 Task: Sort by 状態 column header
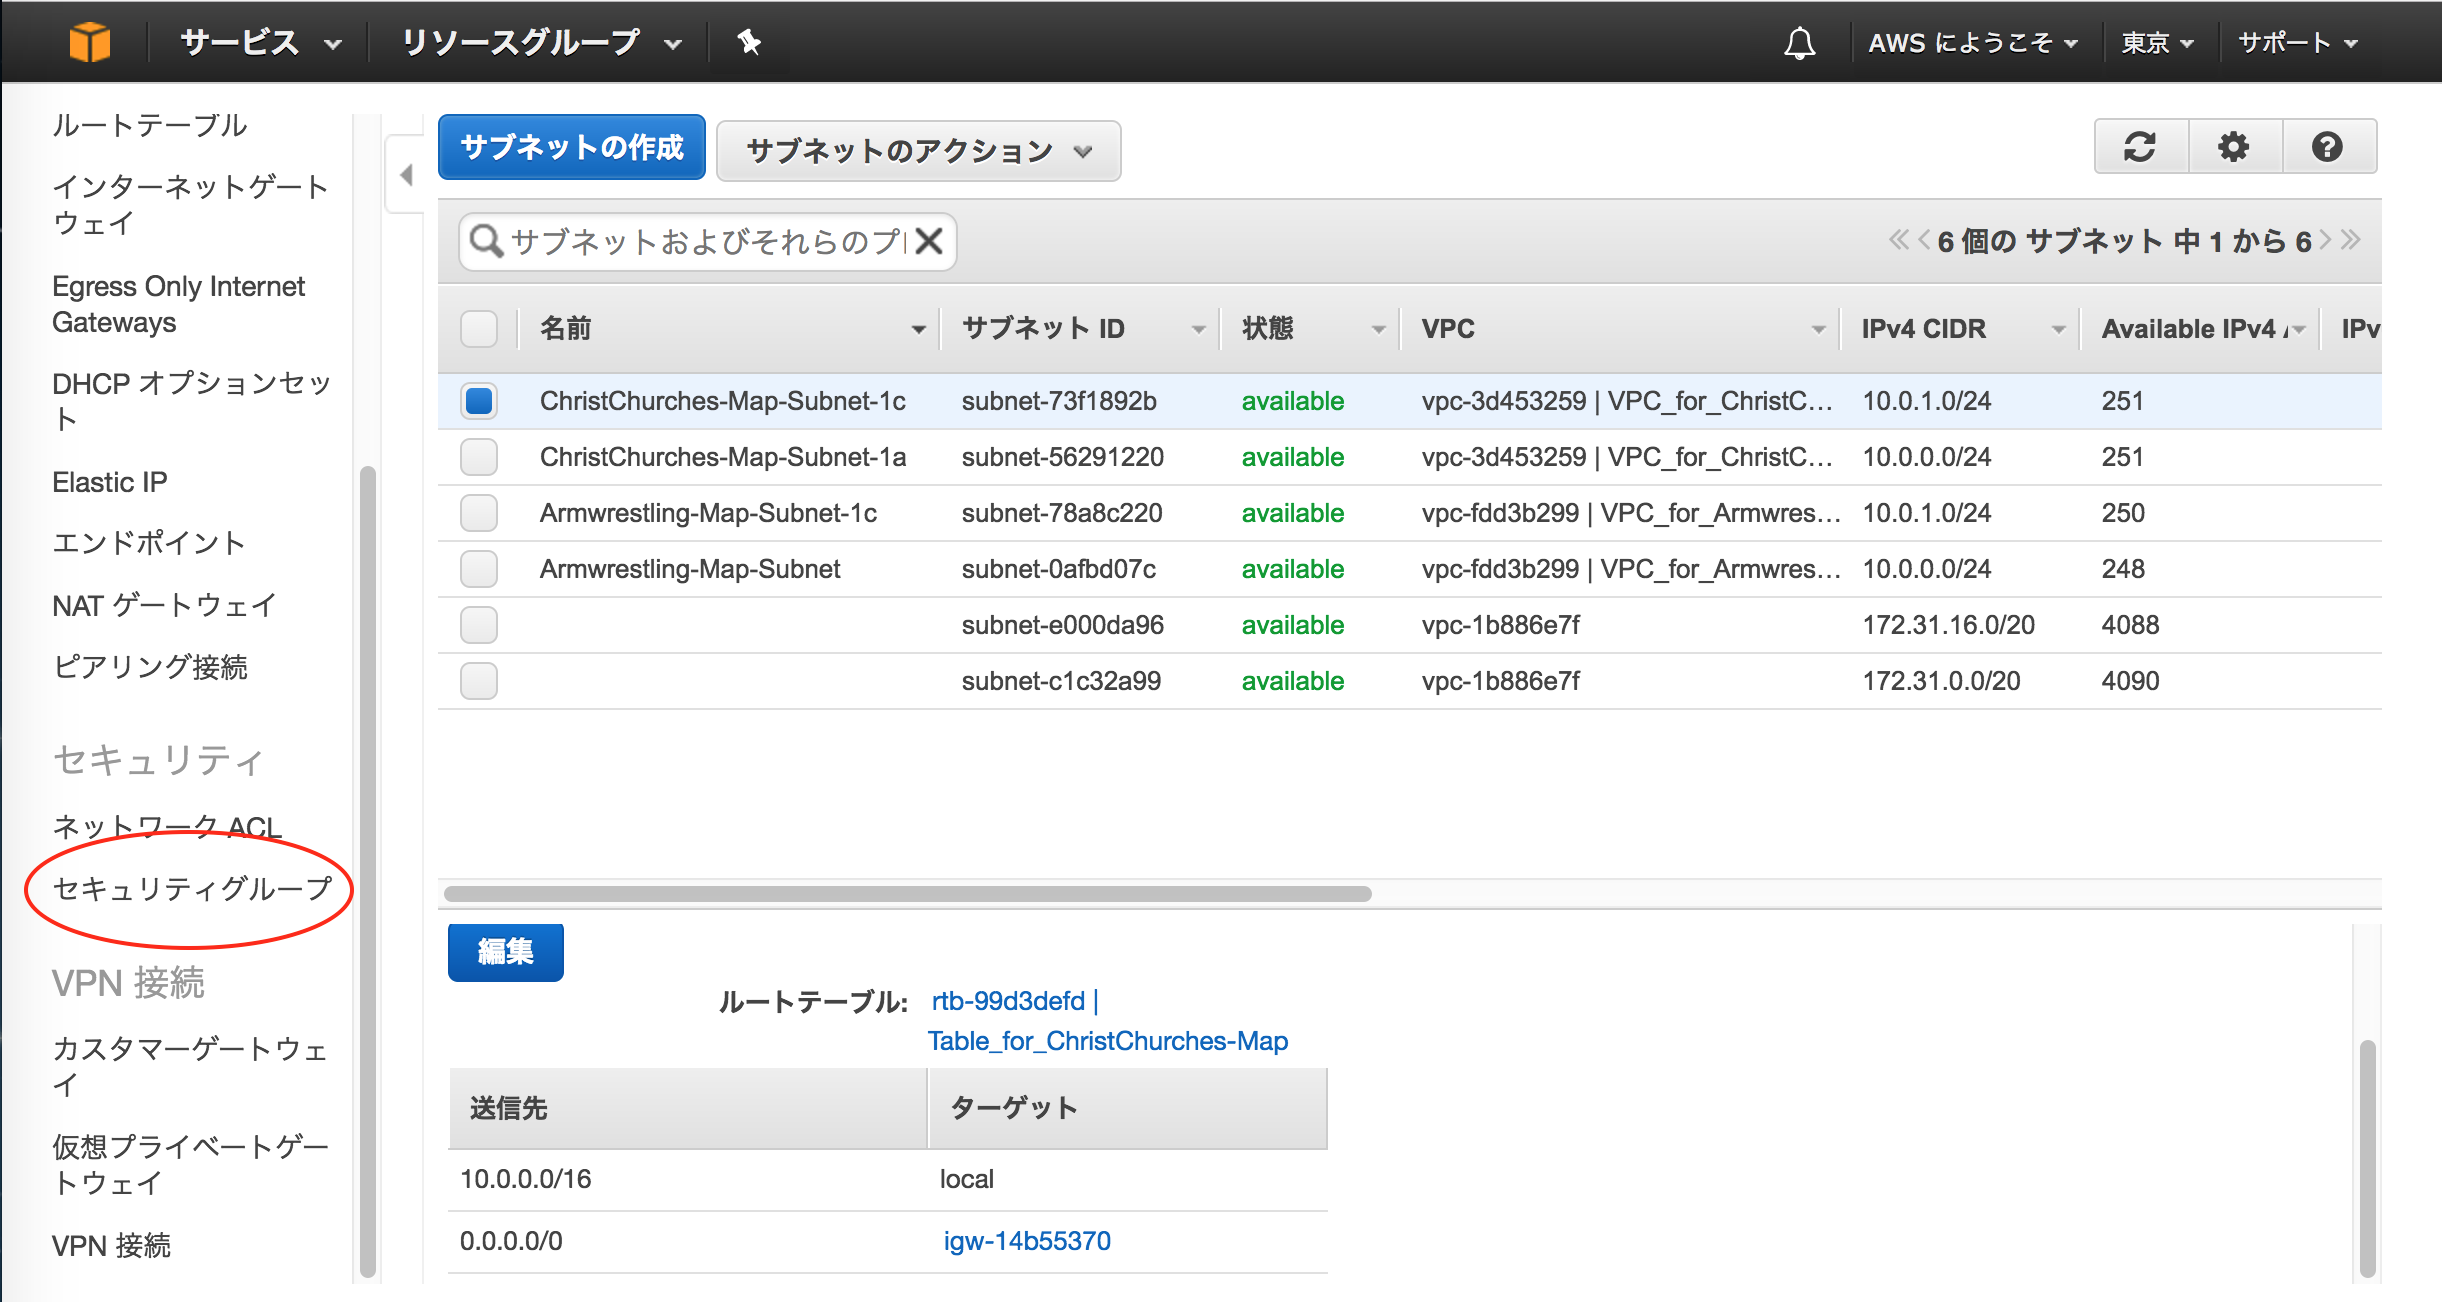[1312, 329]
